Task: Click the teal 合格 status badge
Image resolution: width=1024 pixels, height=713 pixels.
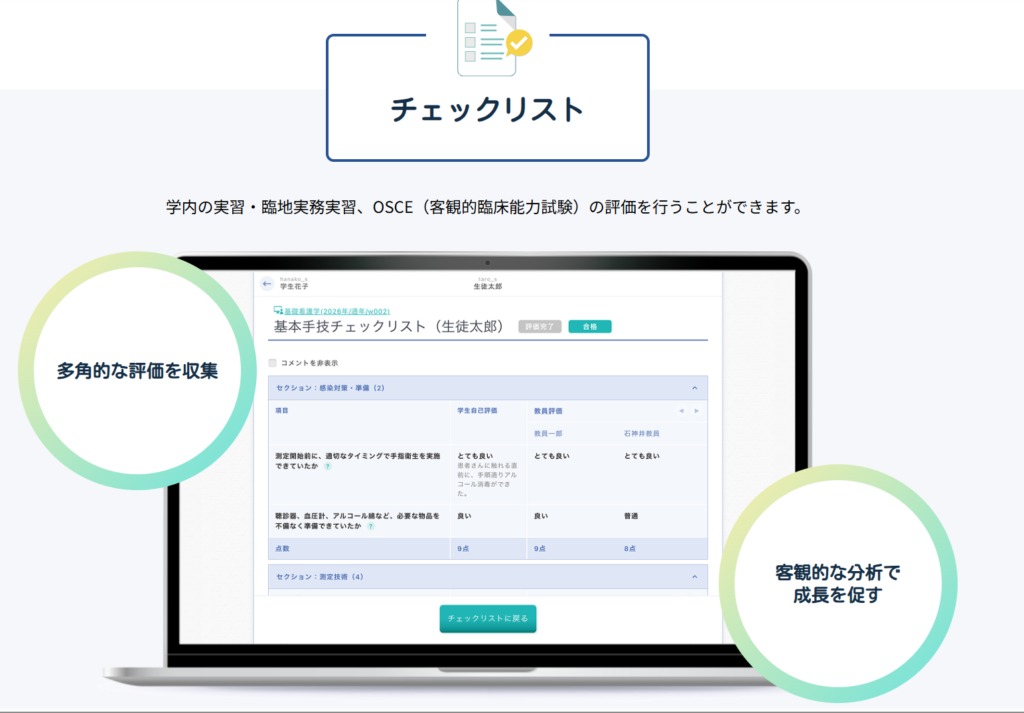Action: (x=589, y=326)
